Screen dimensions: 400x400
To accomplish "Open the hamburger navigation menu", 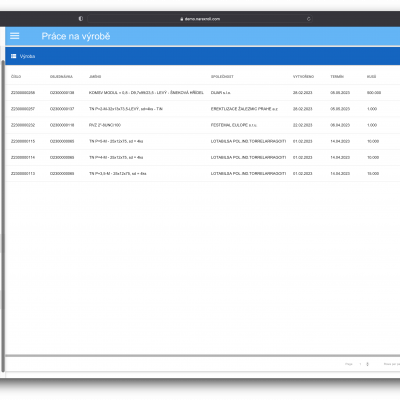I will pyautogui.click(x=14, y=36).
